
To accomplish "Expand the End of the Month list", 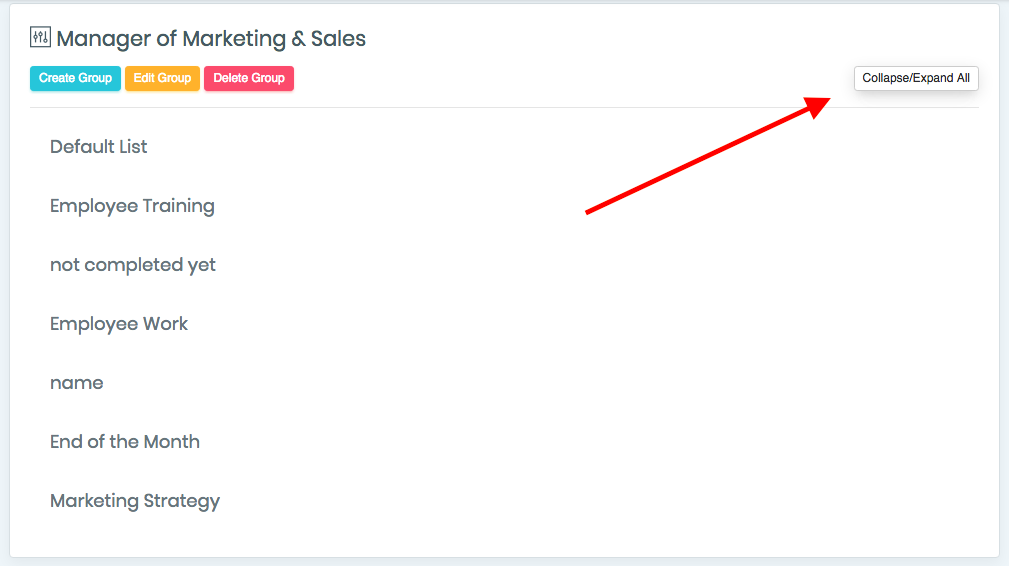I will click(125, 442).
